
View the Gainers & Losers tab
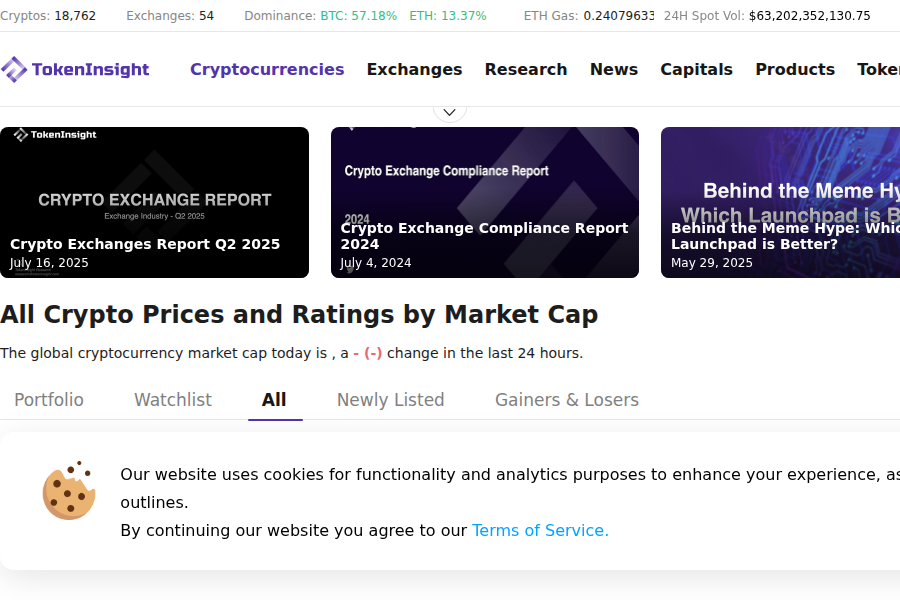coord(566,399)
